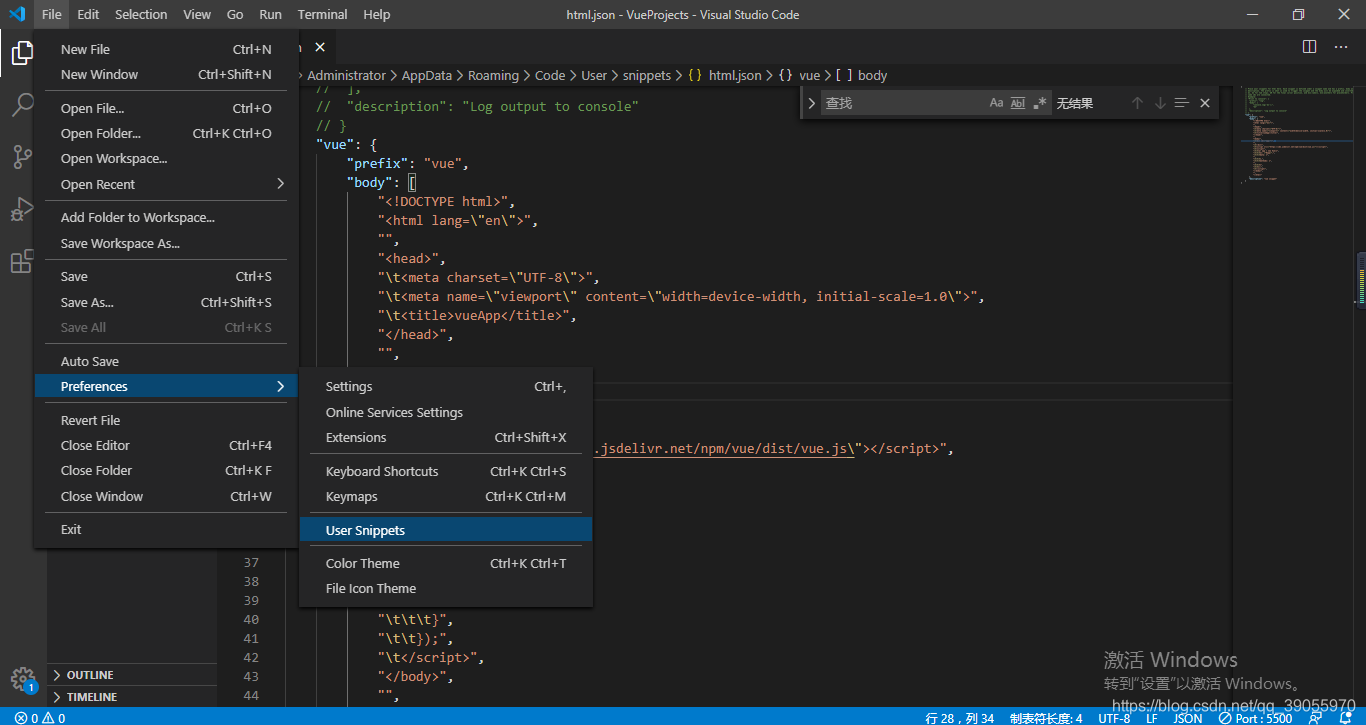This screenshot has height=725, width=1366.
Task: Click the split editor right icon
Action: coord(1309,47)
